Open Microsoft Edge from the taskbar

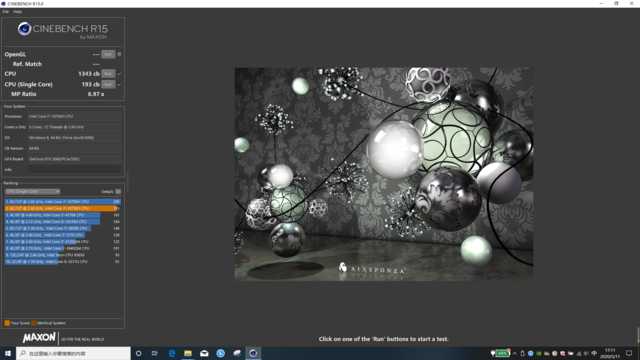click(172, 353)
